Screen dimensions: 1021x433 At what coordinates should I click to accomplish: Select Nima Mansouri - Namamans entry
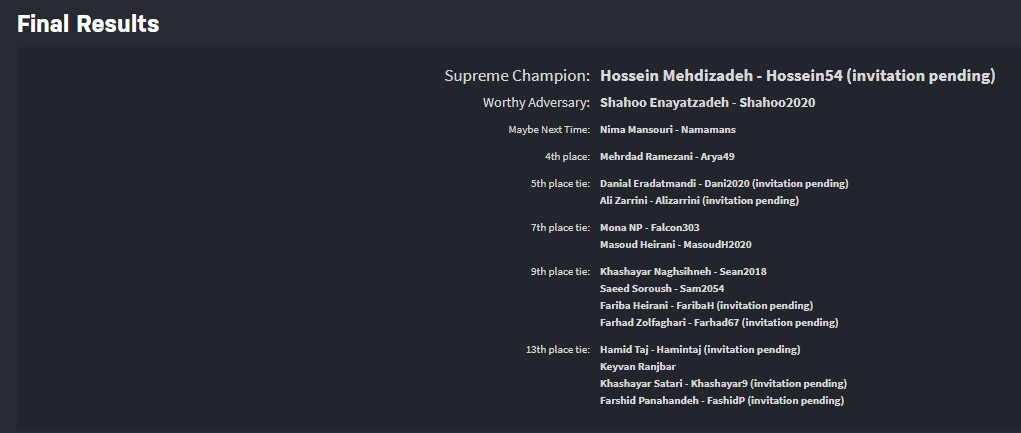[x=666, y=129]
